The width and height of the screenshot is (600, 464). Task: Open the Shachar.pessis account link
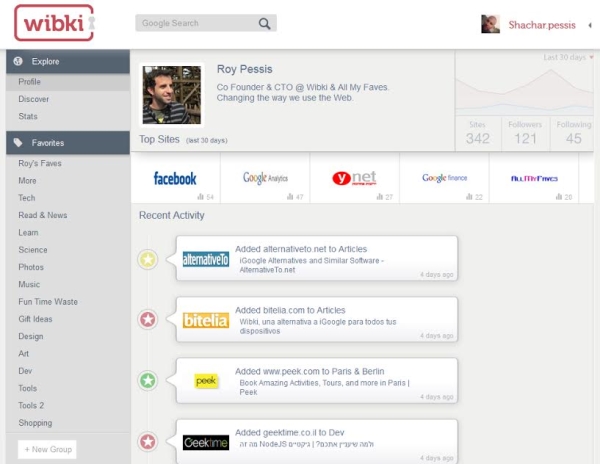542,25
